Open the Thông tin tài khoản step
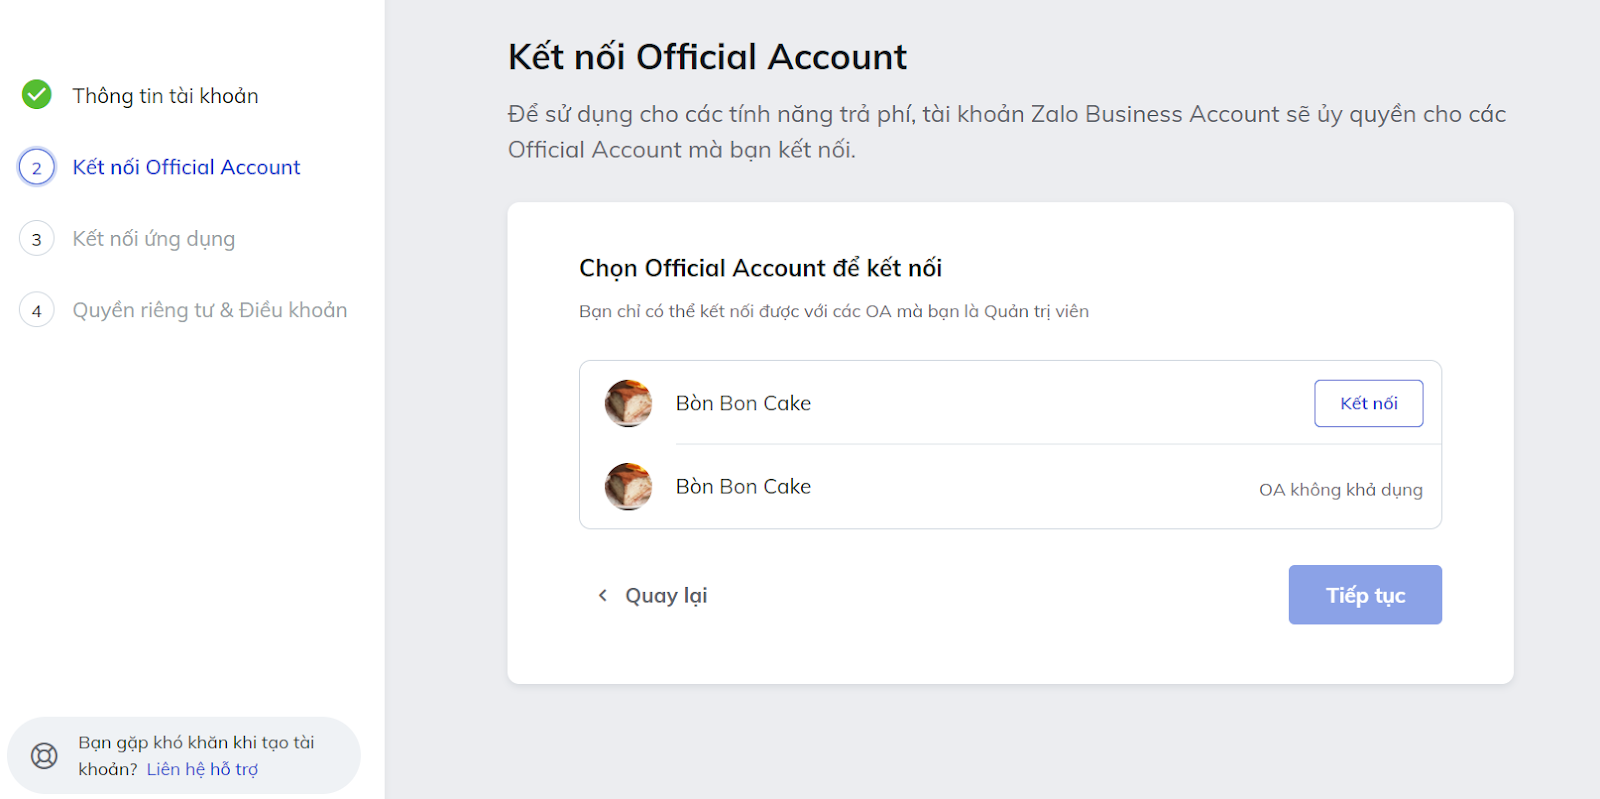The height and width of the screenshot is (799, 1600). point(165,96)
